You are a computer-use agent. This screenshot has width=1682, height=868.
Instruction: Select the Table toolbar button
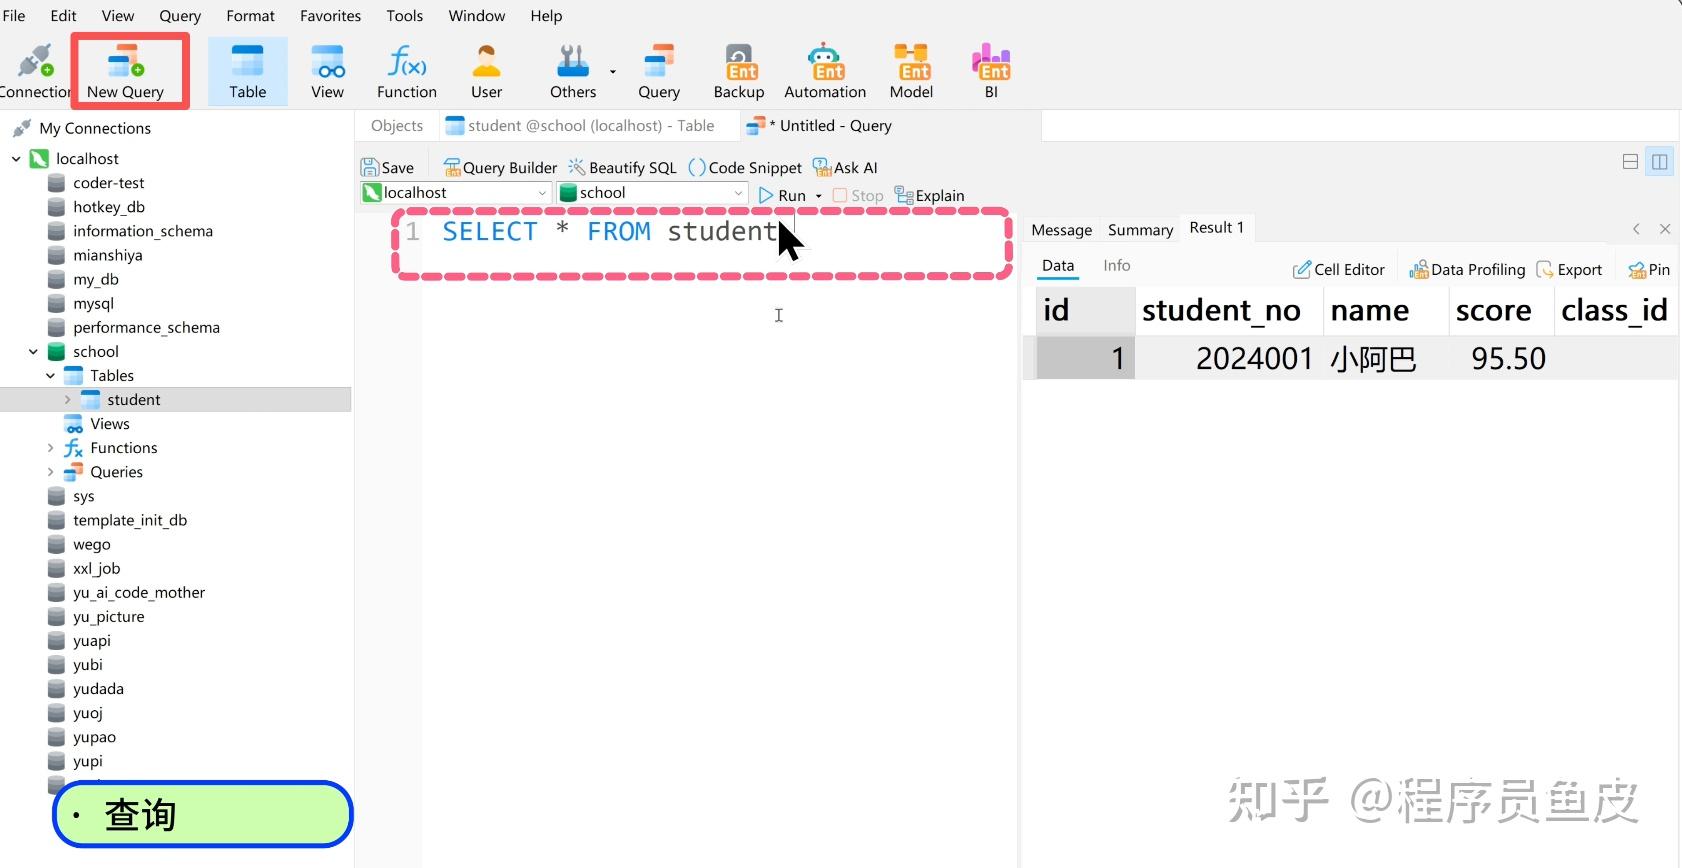[247, 71]
